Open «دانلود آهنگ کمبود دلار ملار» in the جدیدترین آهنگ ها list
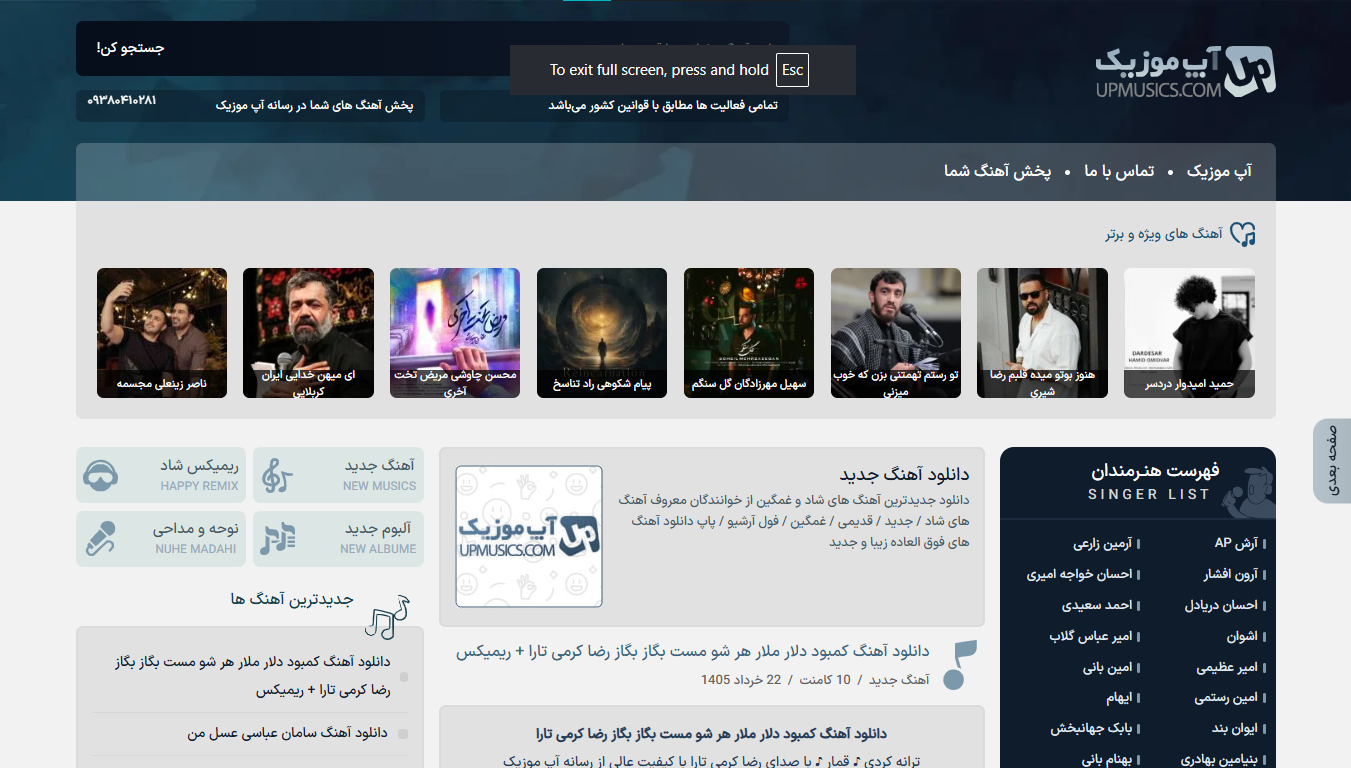The image size is (1351, 768). tap(254, 676)
